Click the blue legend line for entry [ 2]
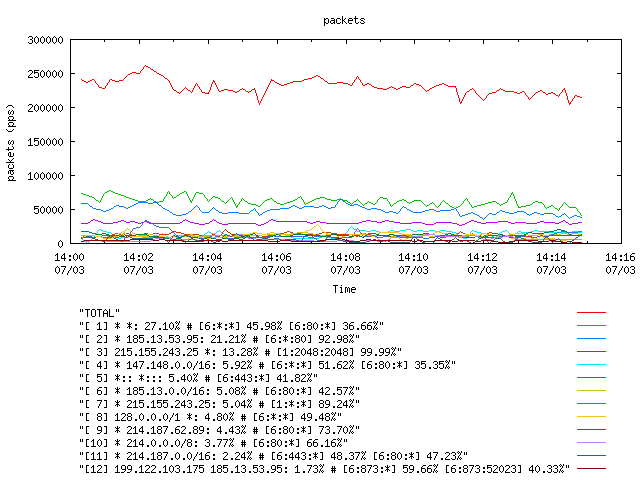Image resolution: width=640 pixels, height=480 pixels. pyautogui.click(x=591, y=339)
